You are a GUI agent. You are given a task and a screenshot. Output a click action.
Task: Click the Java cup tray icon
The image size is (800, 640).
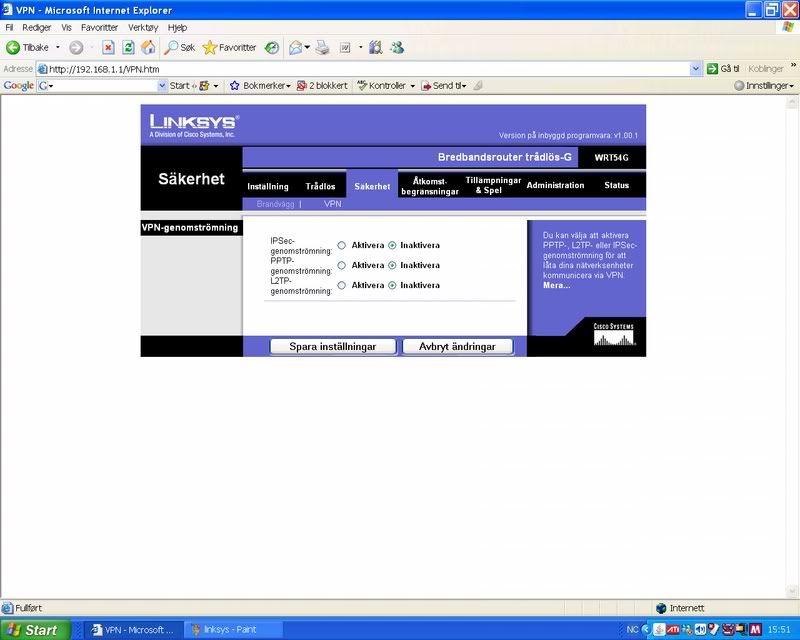pos(659,629)
